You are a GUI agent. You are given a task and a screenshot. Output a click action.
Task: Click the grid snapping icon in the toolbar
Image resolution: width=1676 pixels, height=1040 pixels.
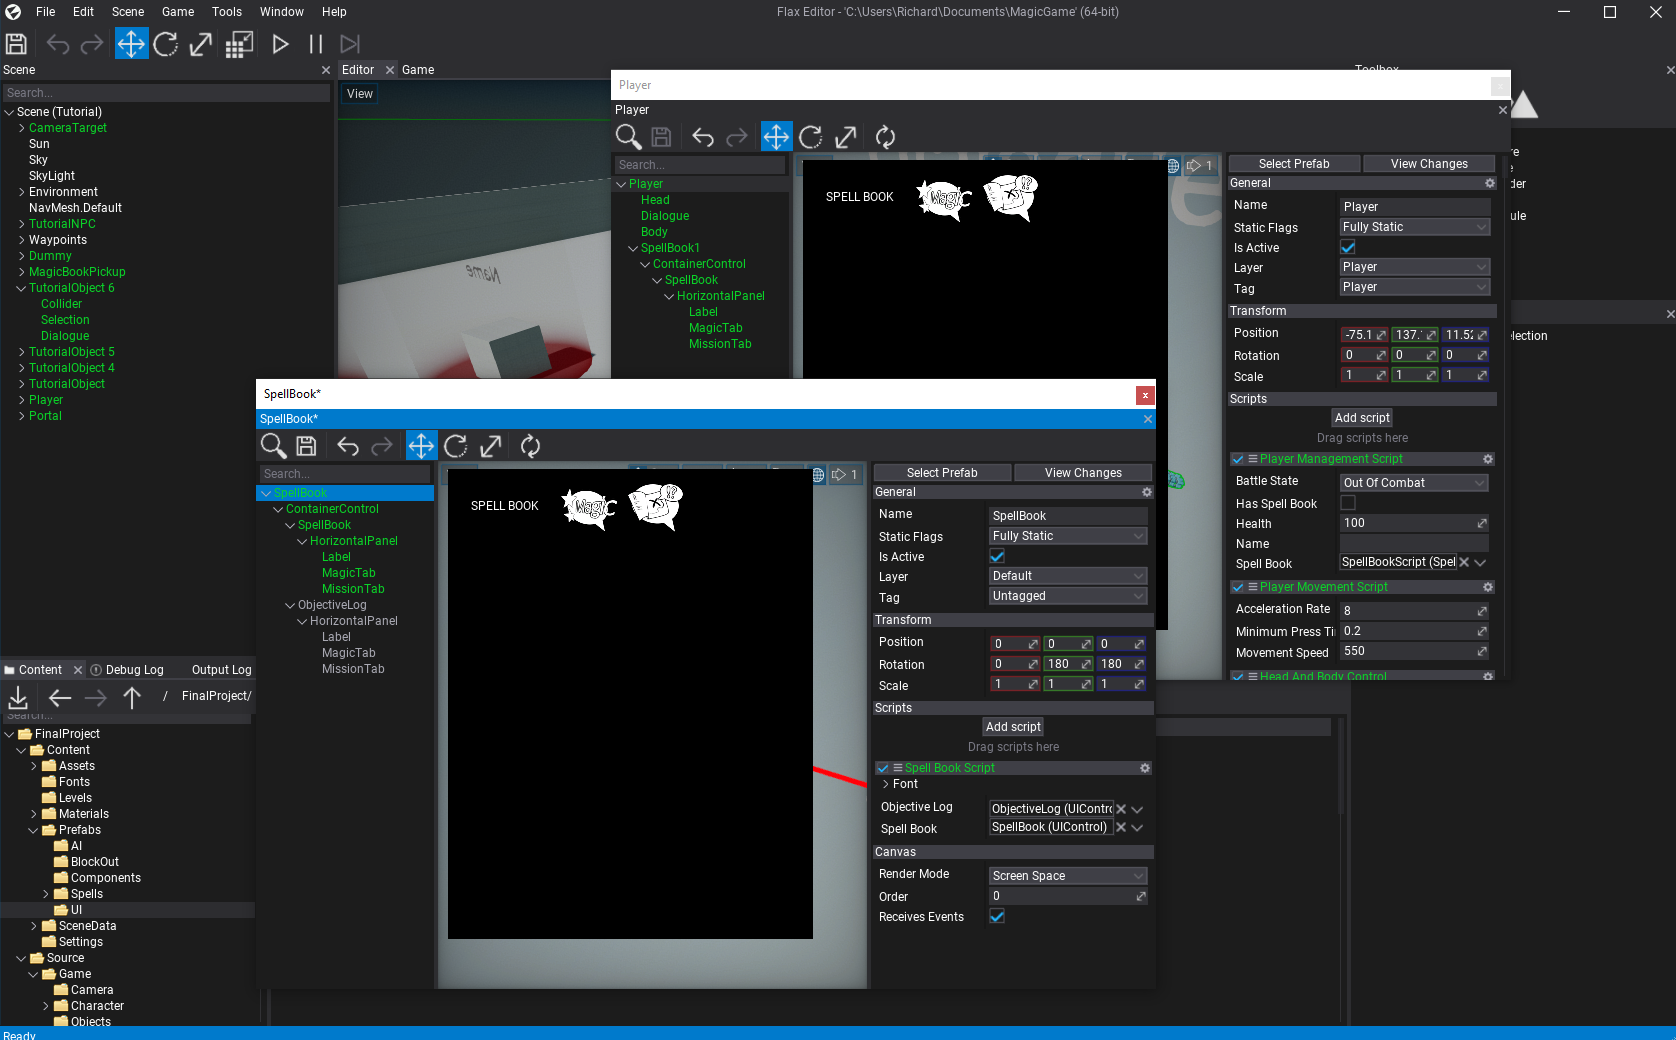[238, 43]
